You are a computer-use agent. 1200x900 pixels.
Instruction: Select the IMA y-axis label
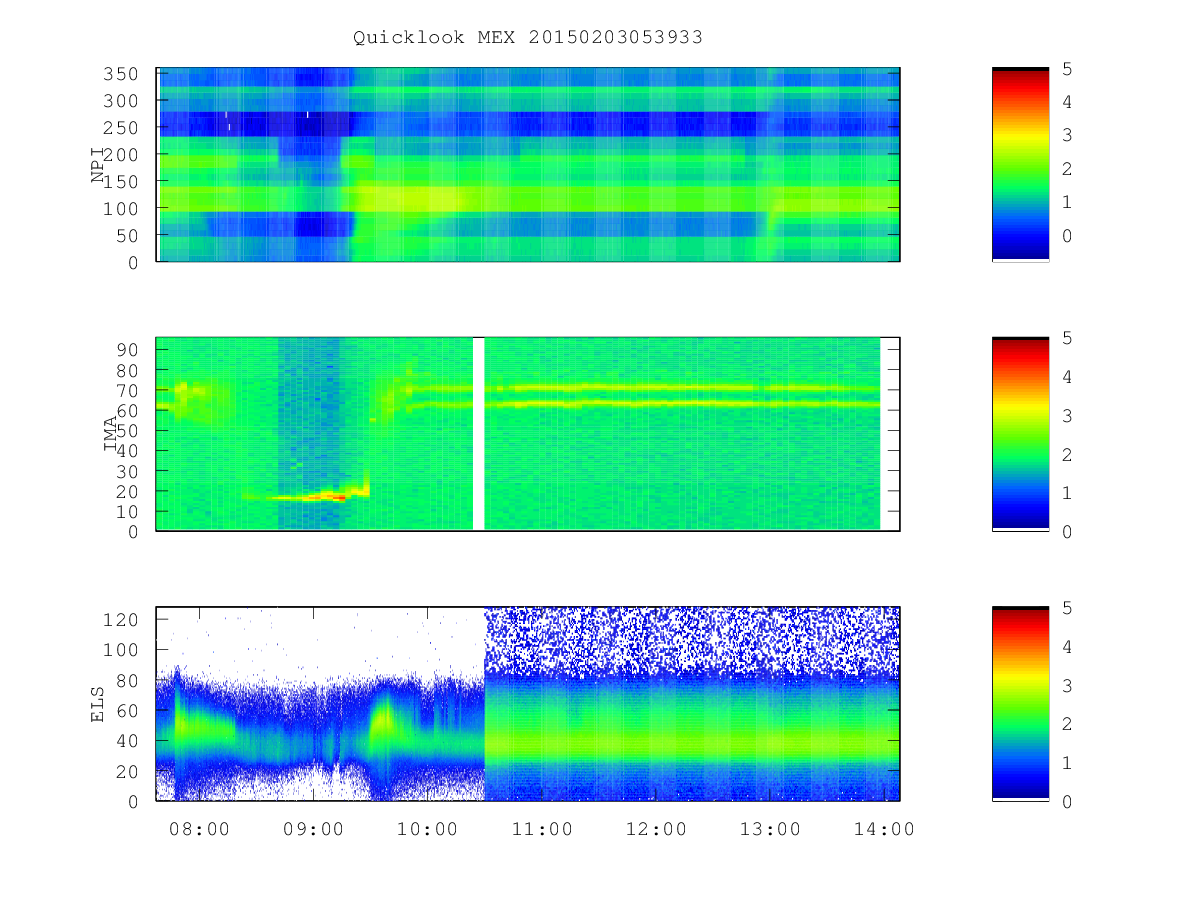tap(111, 434)
